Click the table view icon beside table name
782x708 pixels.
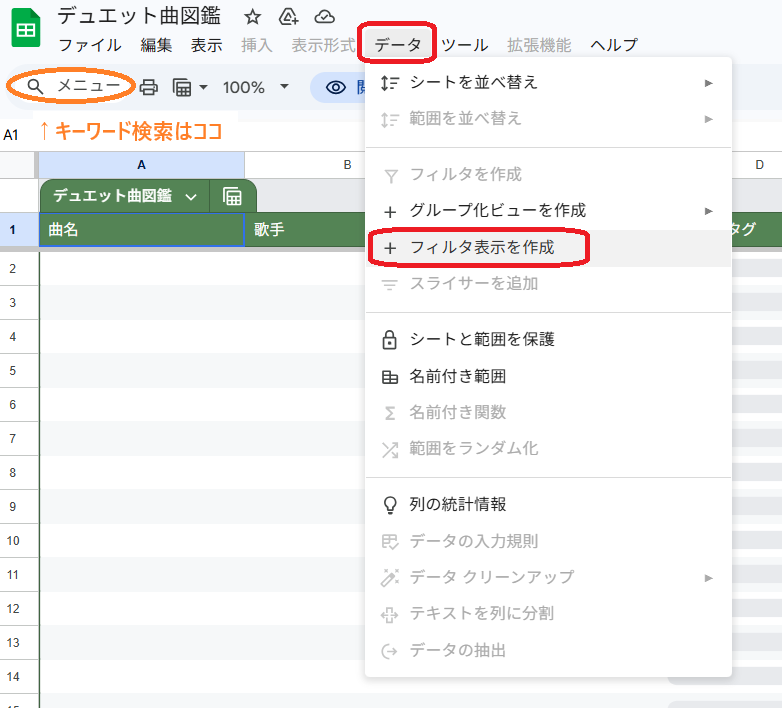pyautogui.click(x=233, y=196)
